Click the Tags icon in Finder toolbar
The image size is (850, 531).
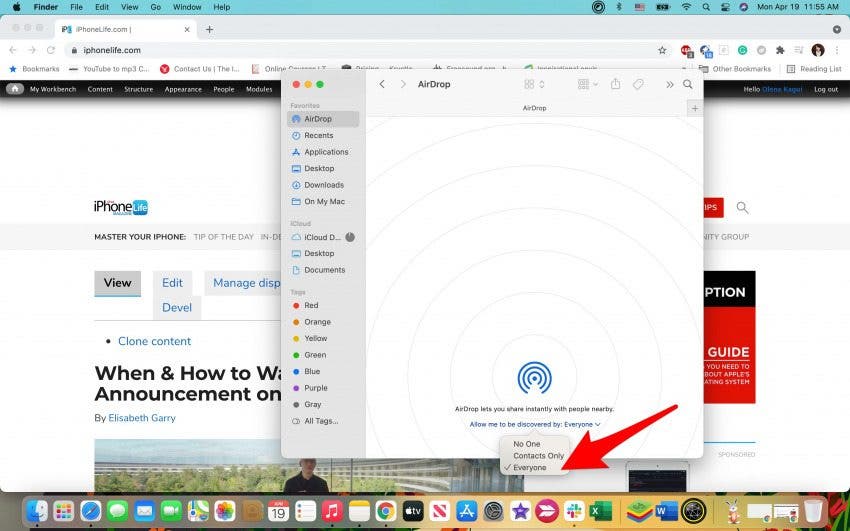(639, 85)
